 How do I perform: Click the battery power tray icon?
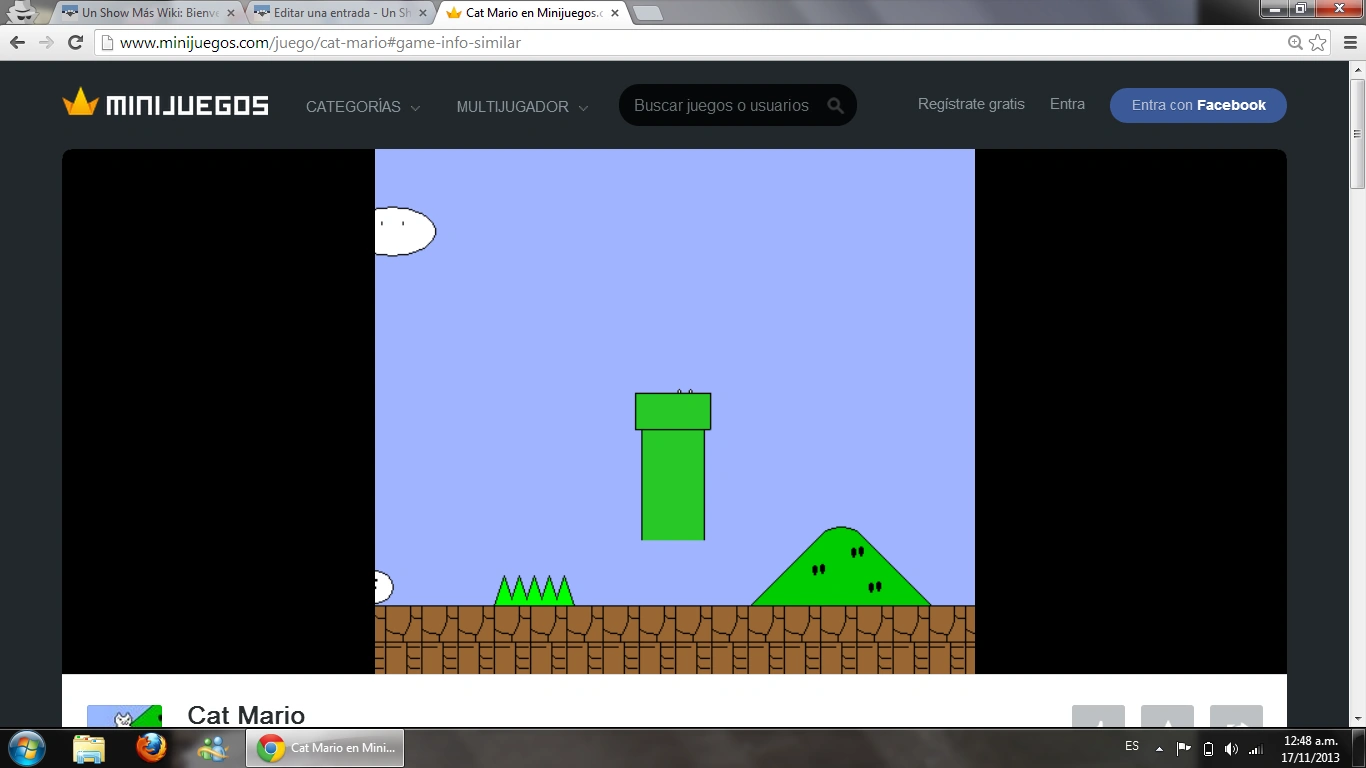click(x=1208, y=748)
